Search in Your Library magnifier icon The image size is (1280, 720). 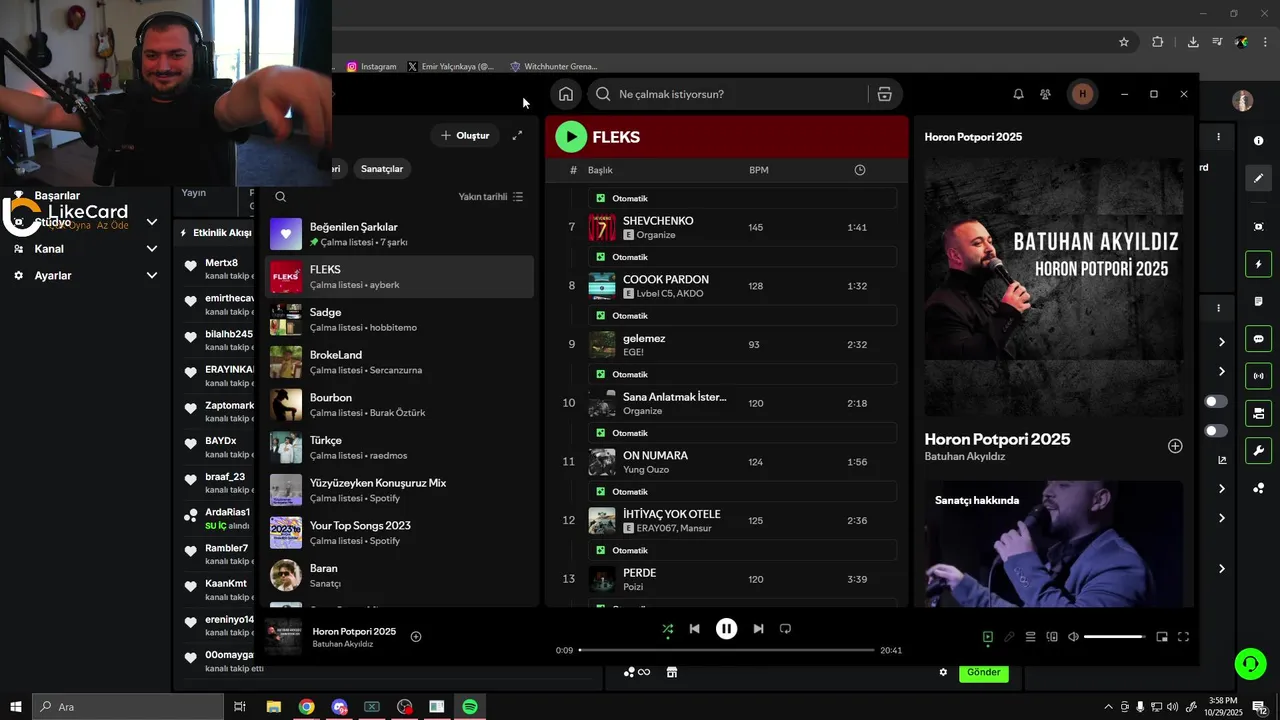coord(281,197)
